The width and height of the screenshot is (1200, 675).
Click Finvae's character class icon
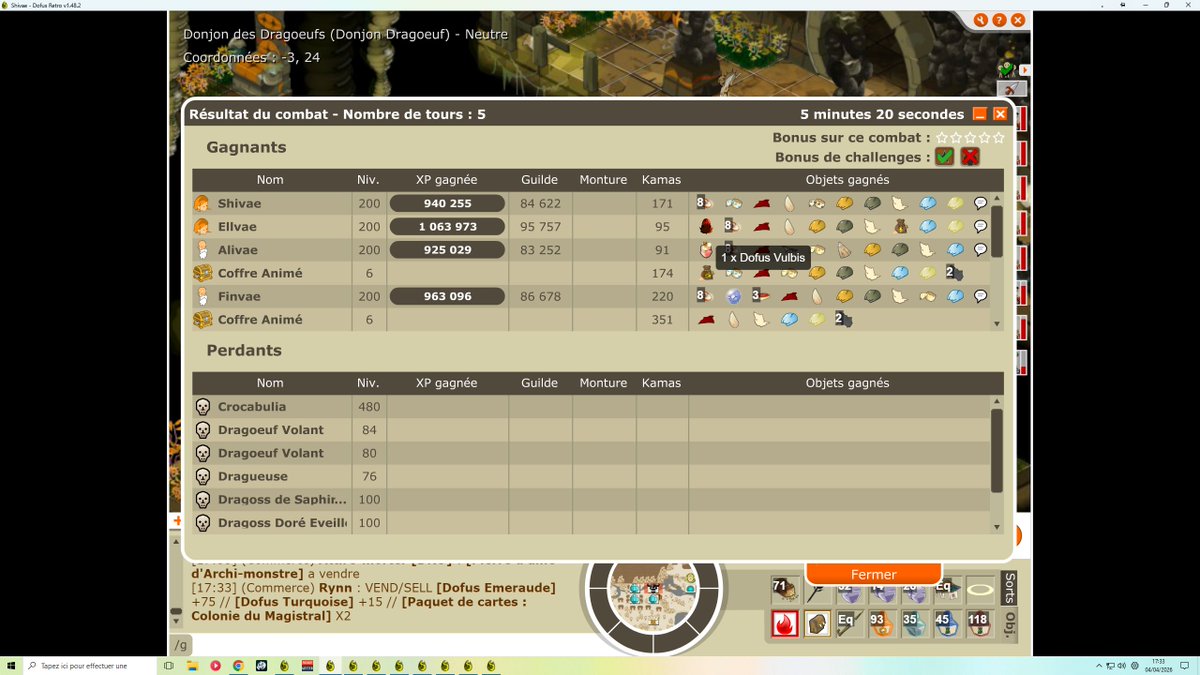tap(202, 296)
